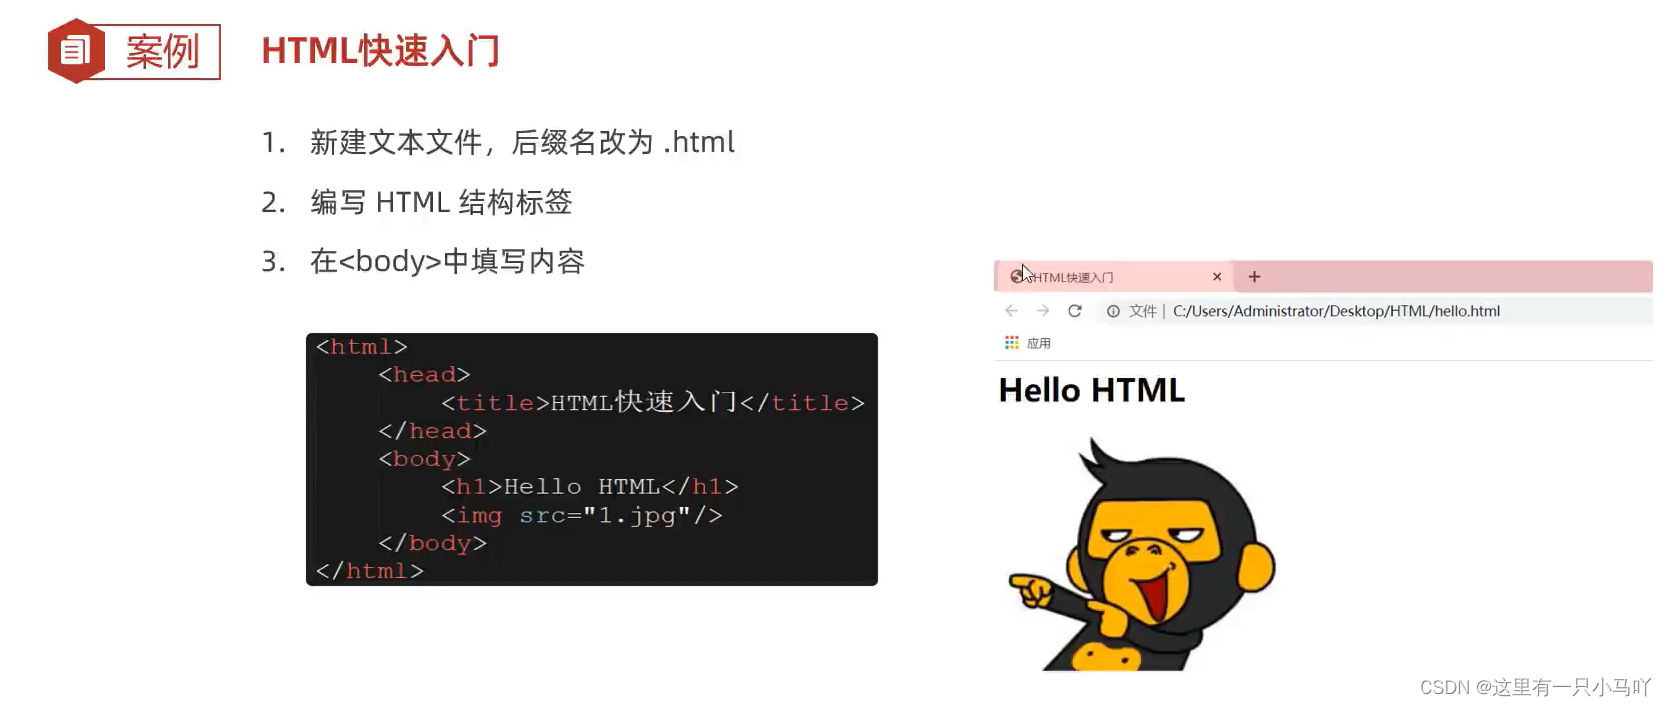This screenshot has width=1667, height=706.
Task: Click the browser back arrow
Action: (1011, 311)
